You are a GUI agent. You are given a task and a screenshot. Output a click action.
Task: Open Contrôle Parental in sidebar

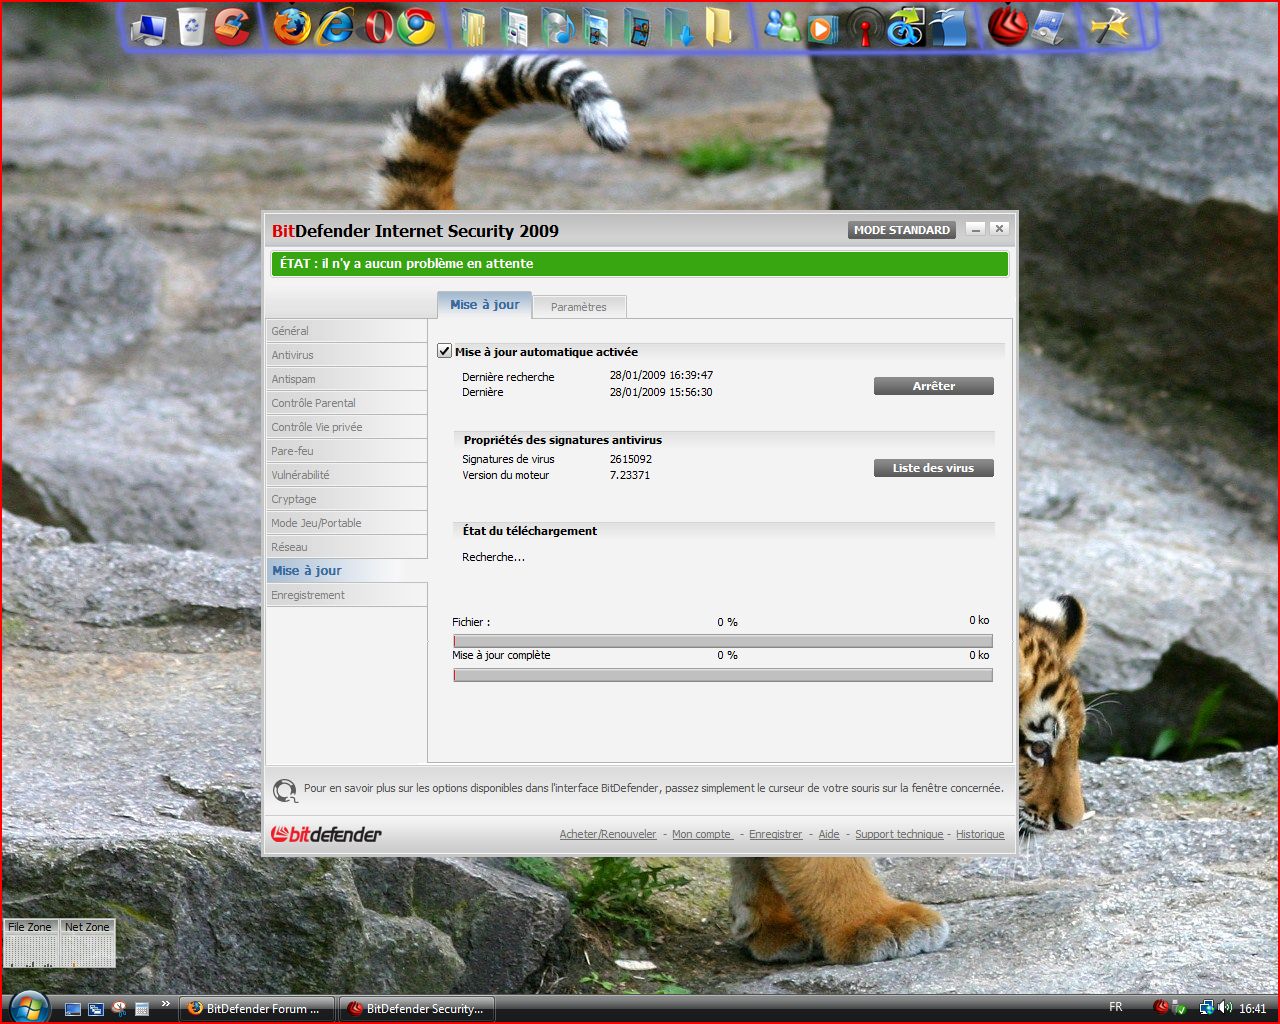pos(346,403)
